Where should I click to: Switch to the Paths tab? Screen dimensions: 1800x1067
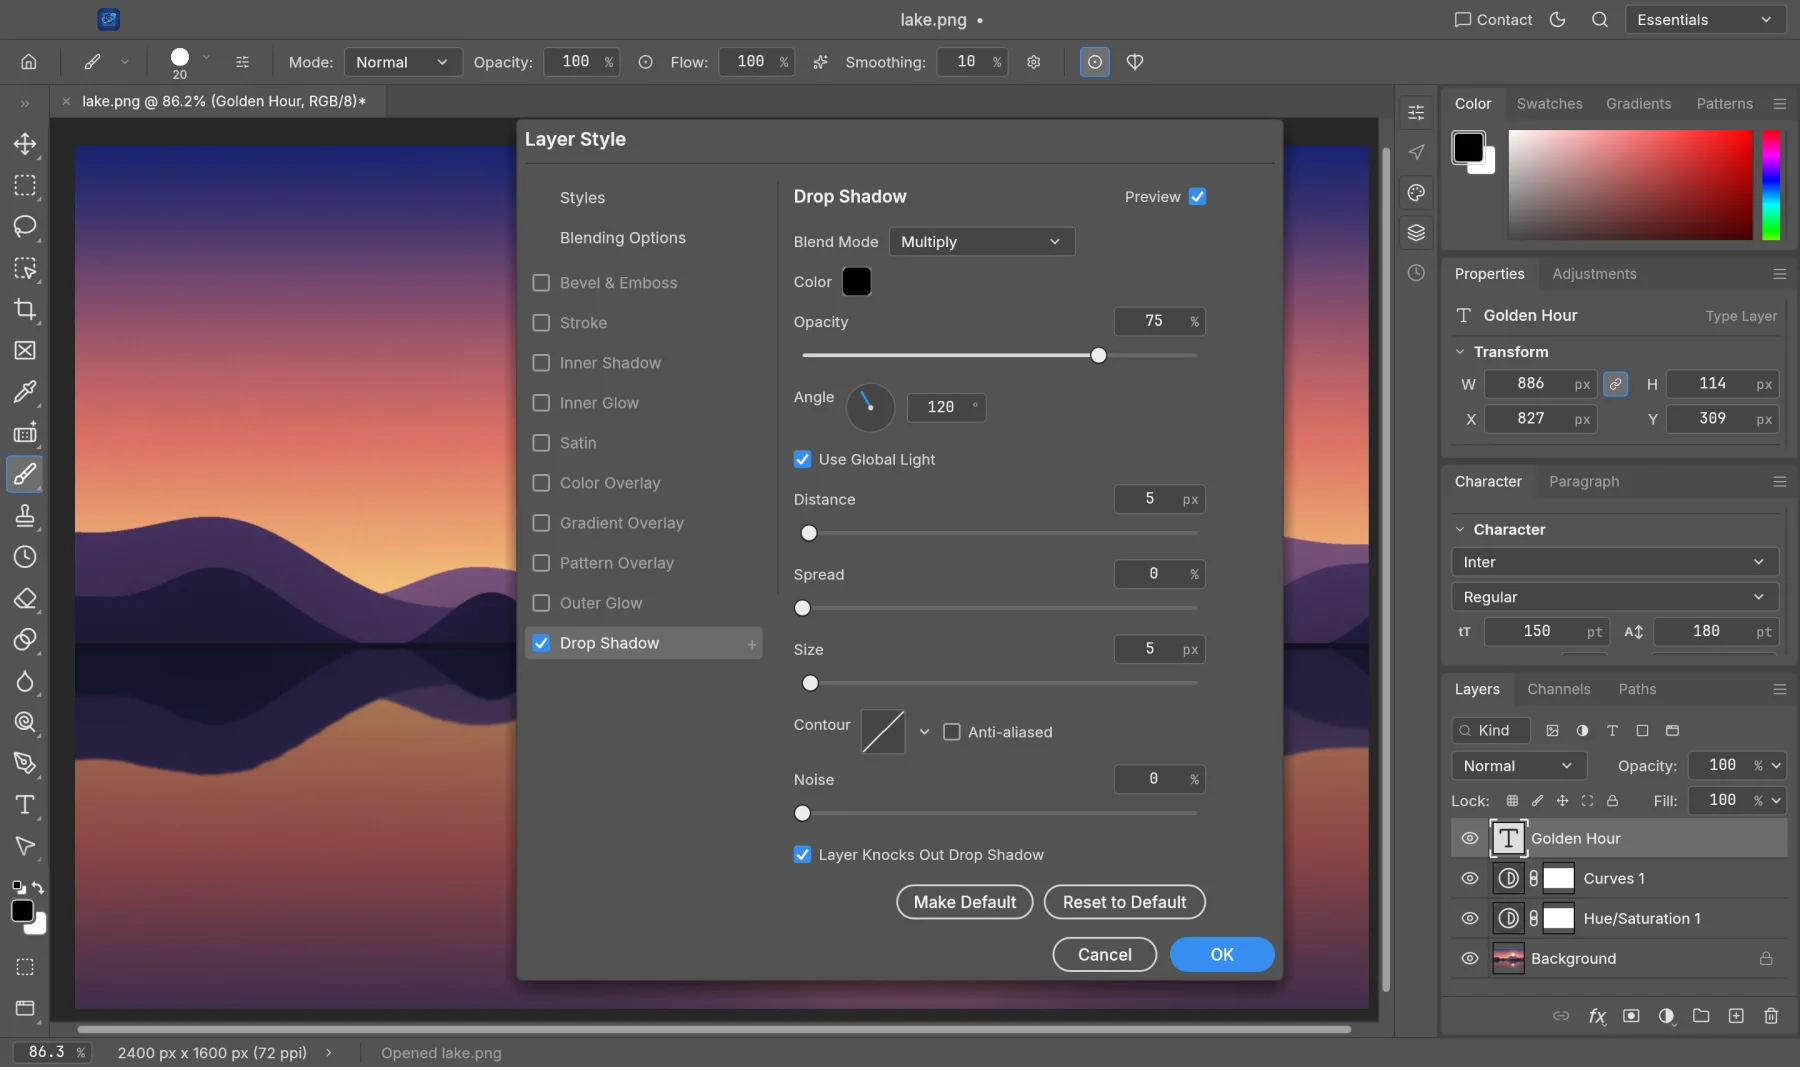(1637, 689)
